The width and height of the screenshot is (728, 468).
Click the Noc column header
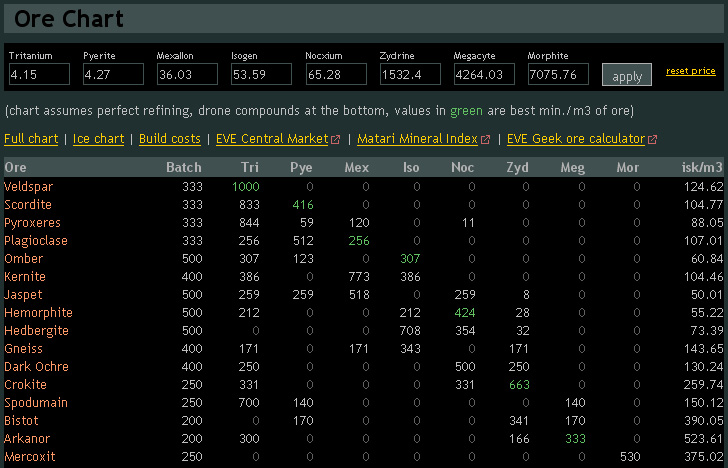point(462,167)
